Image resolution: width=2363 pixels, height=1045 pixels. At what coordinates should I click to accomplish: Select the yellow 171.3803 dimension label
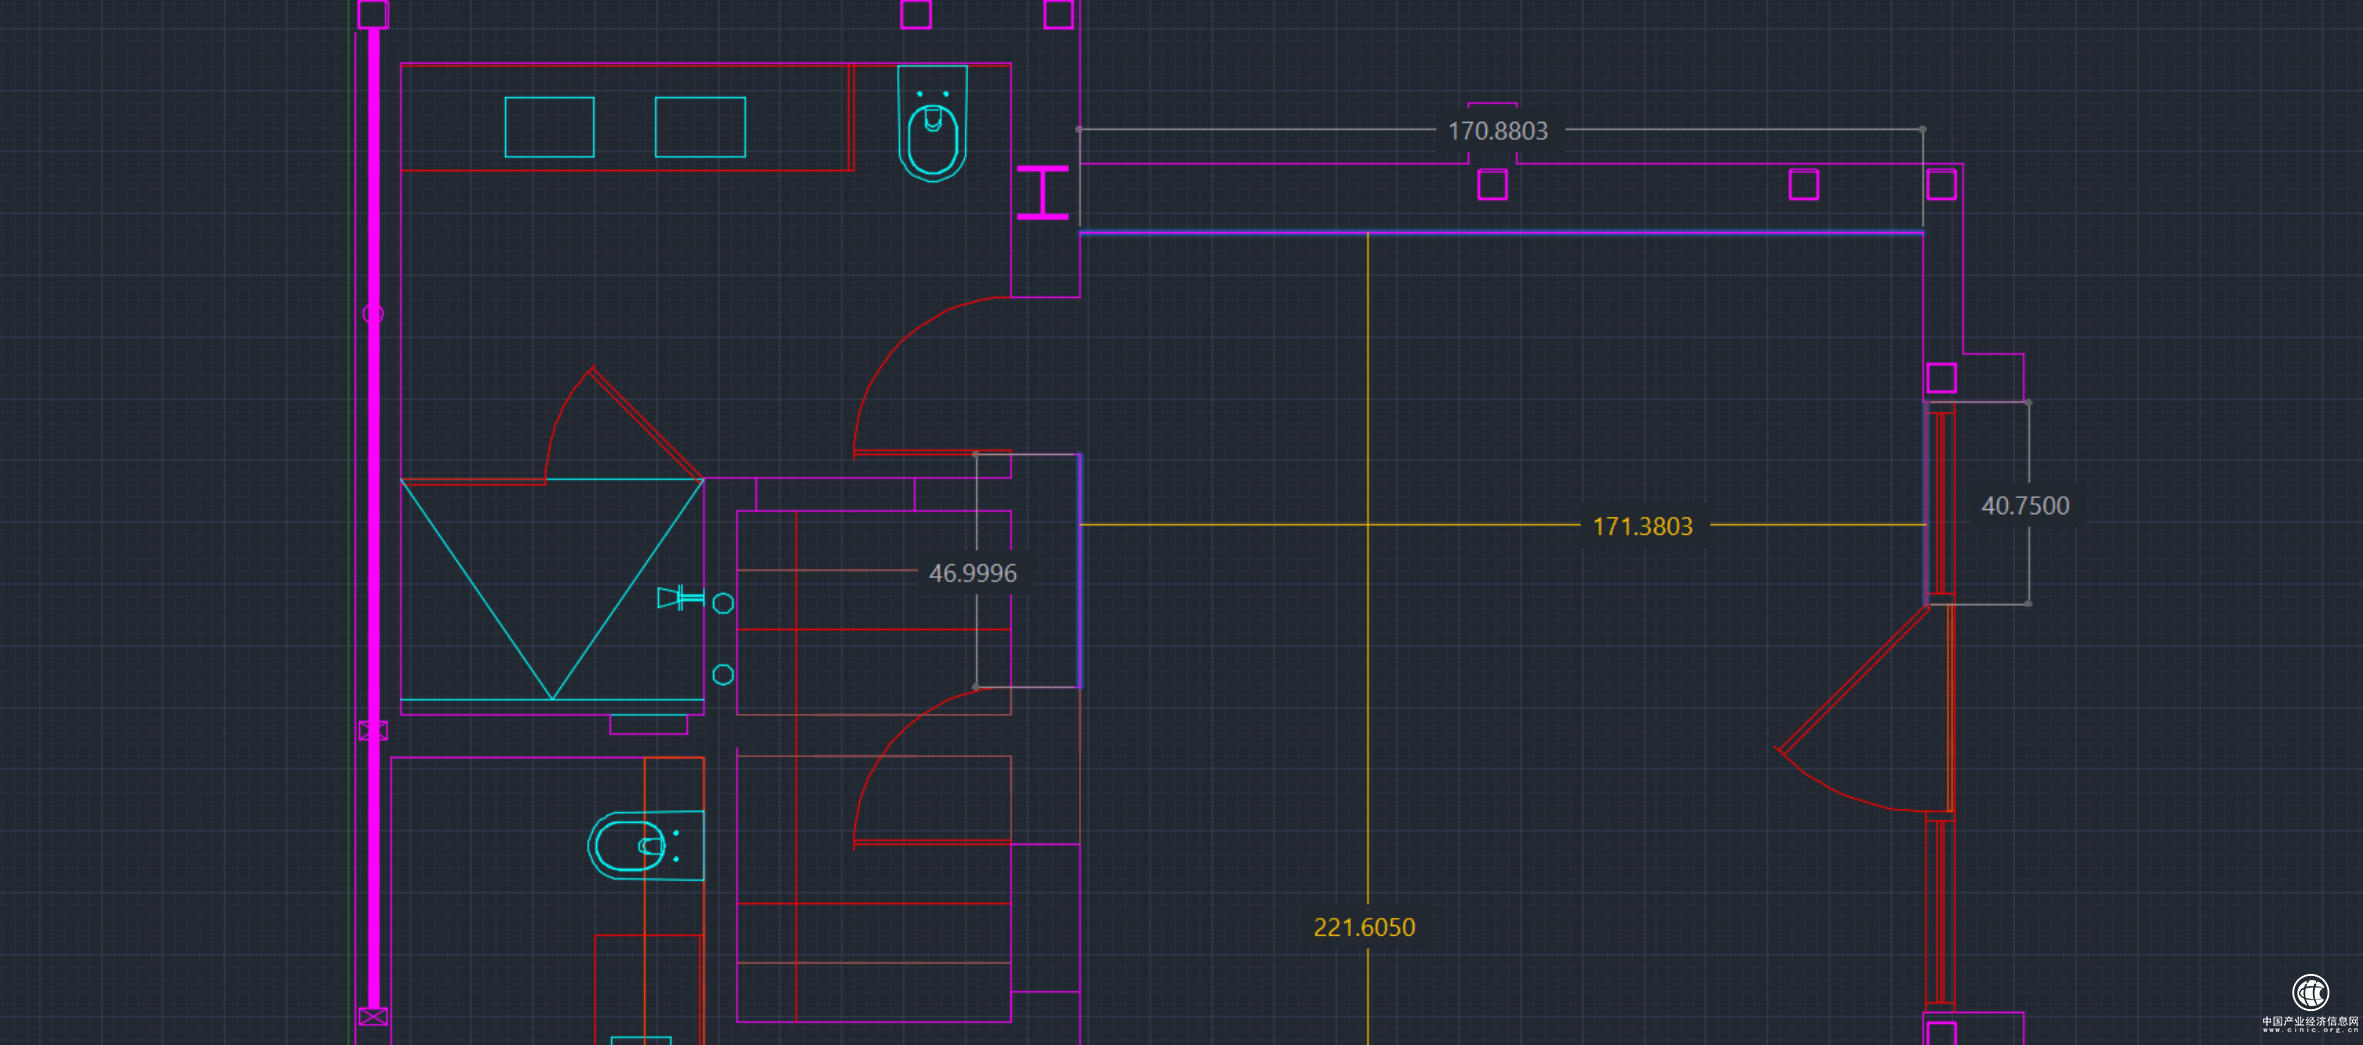pyautogui.click(x=1642, y=527)
